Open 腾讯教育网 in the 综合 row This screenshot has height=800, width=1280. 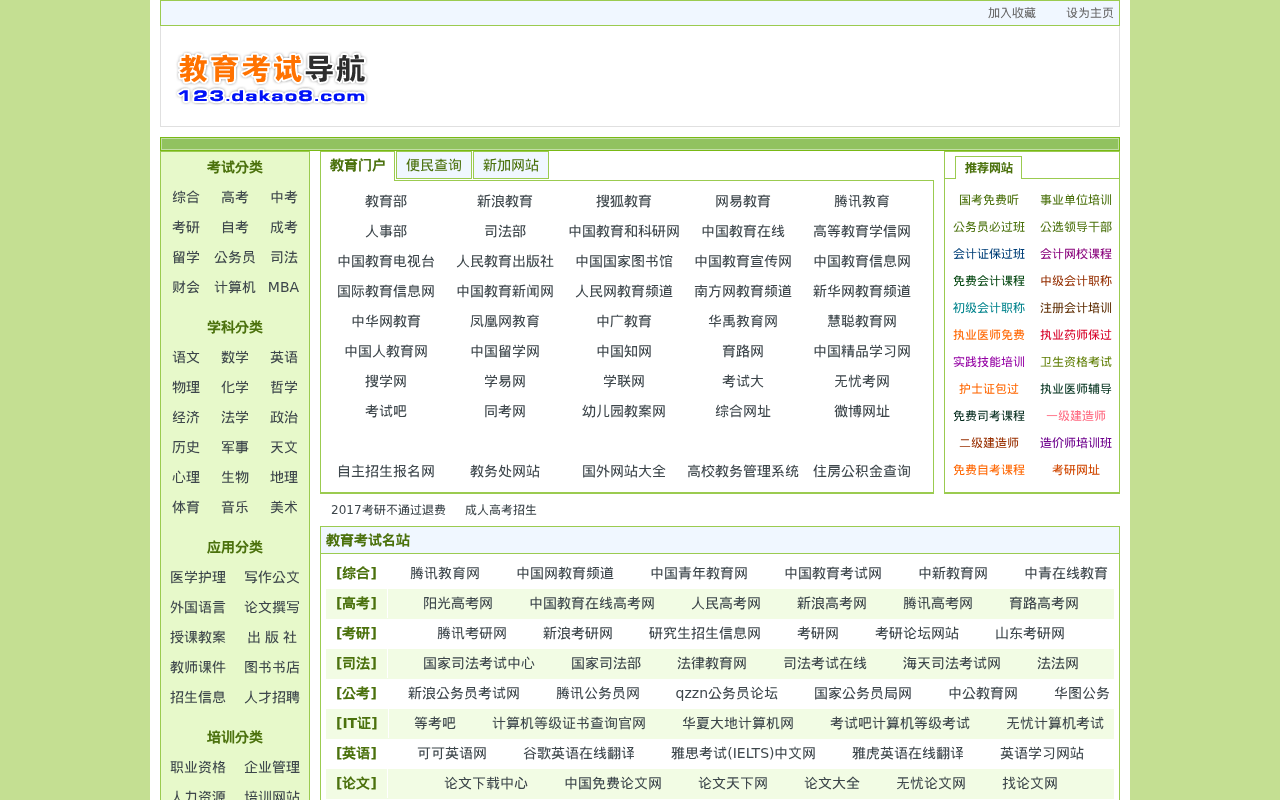(445, 574)
